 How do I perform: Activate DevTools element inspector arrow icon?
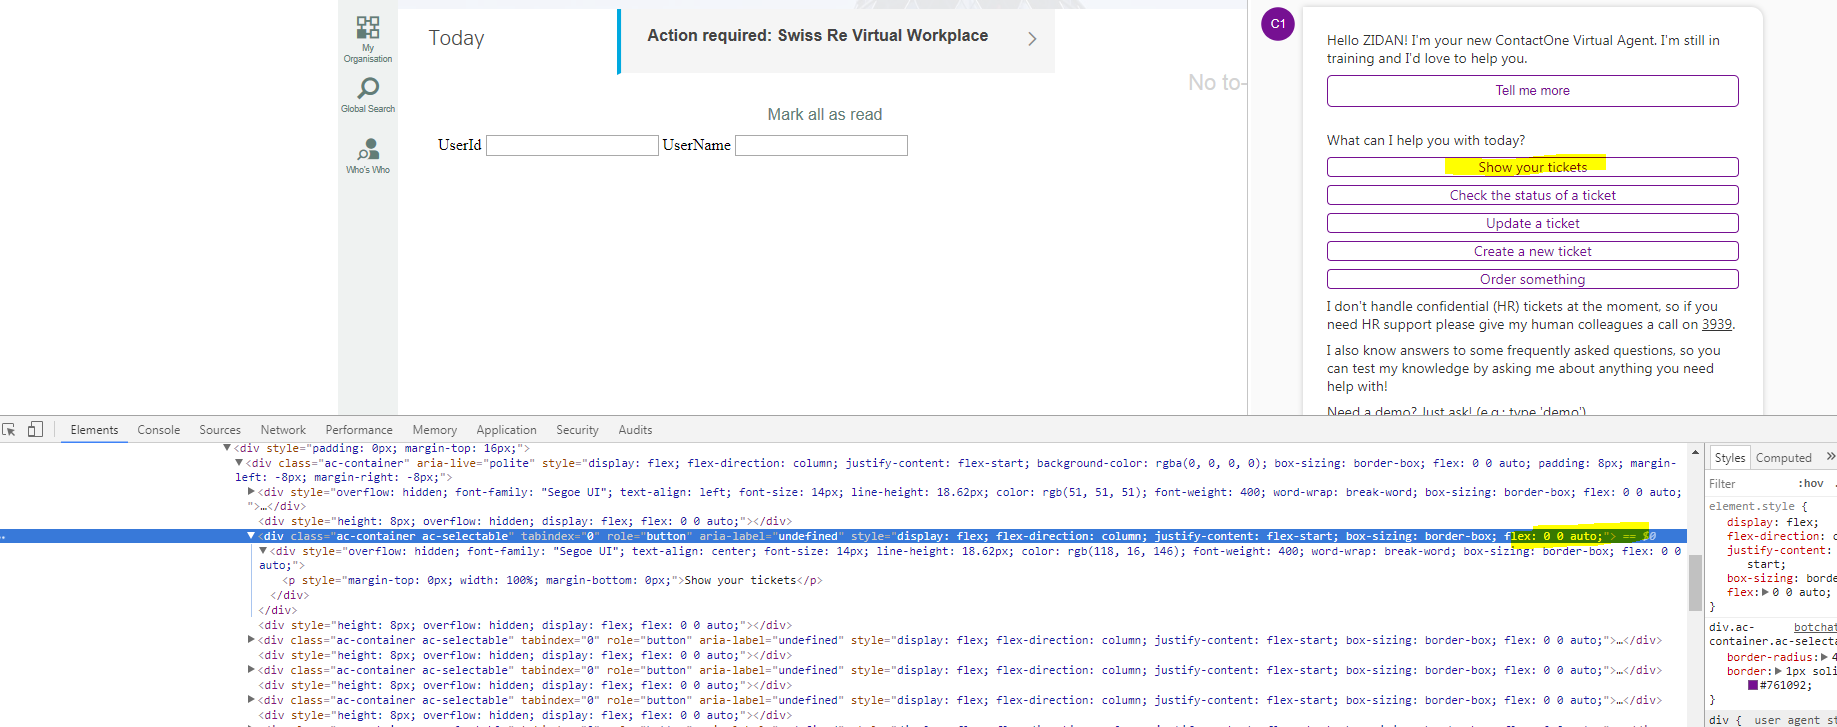tap(9, 429)
